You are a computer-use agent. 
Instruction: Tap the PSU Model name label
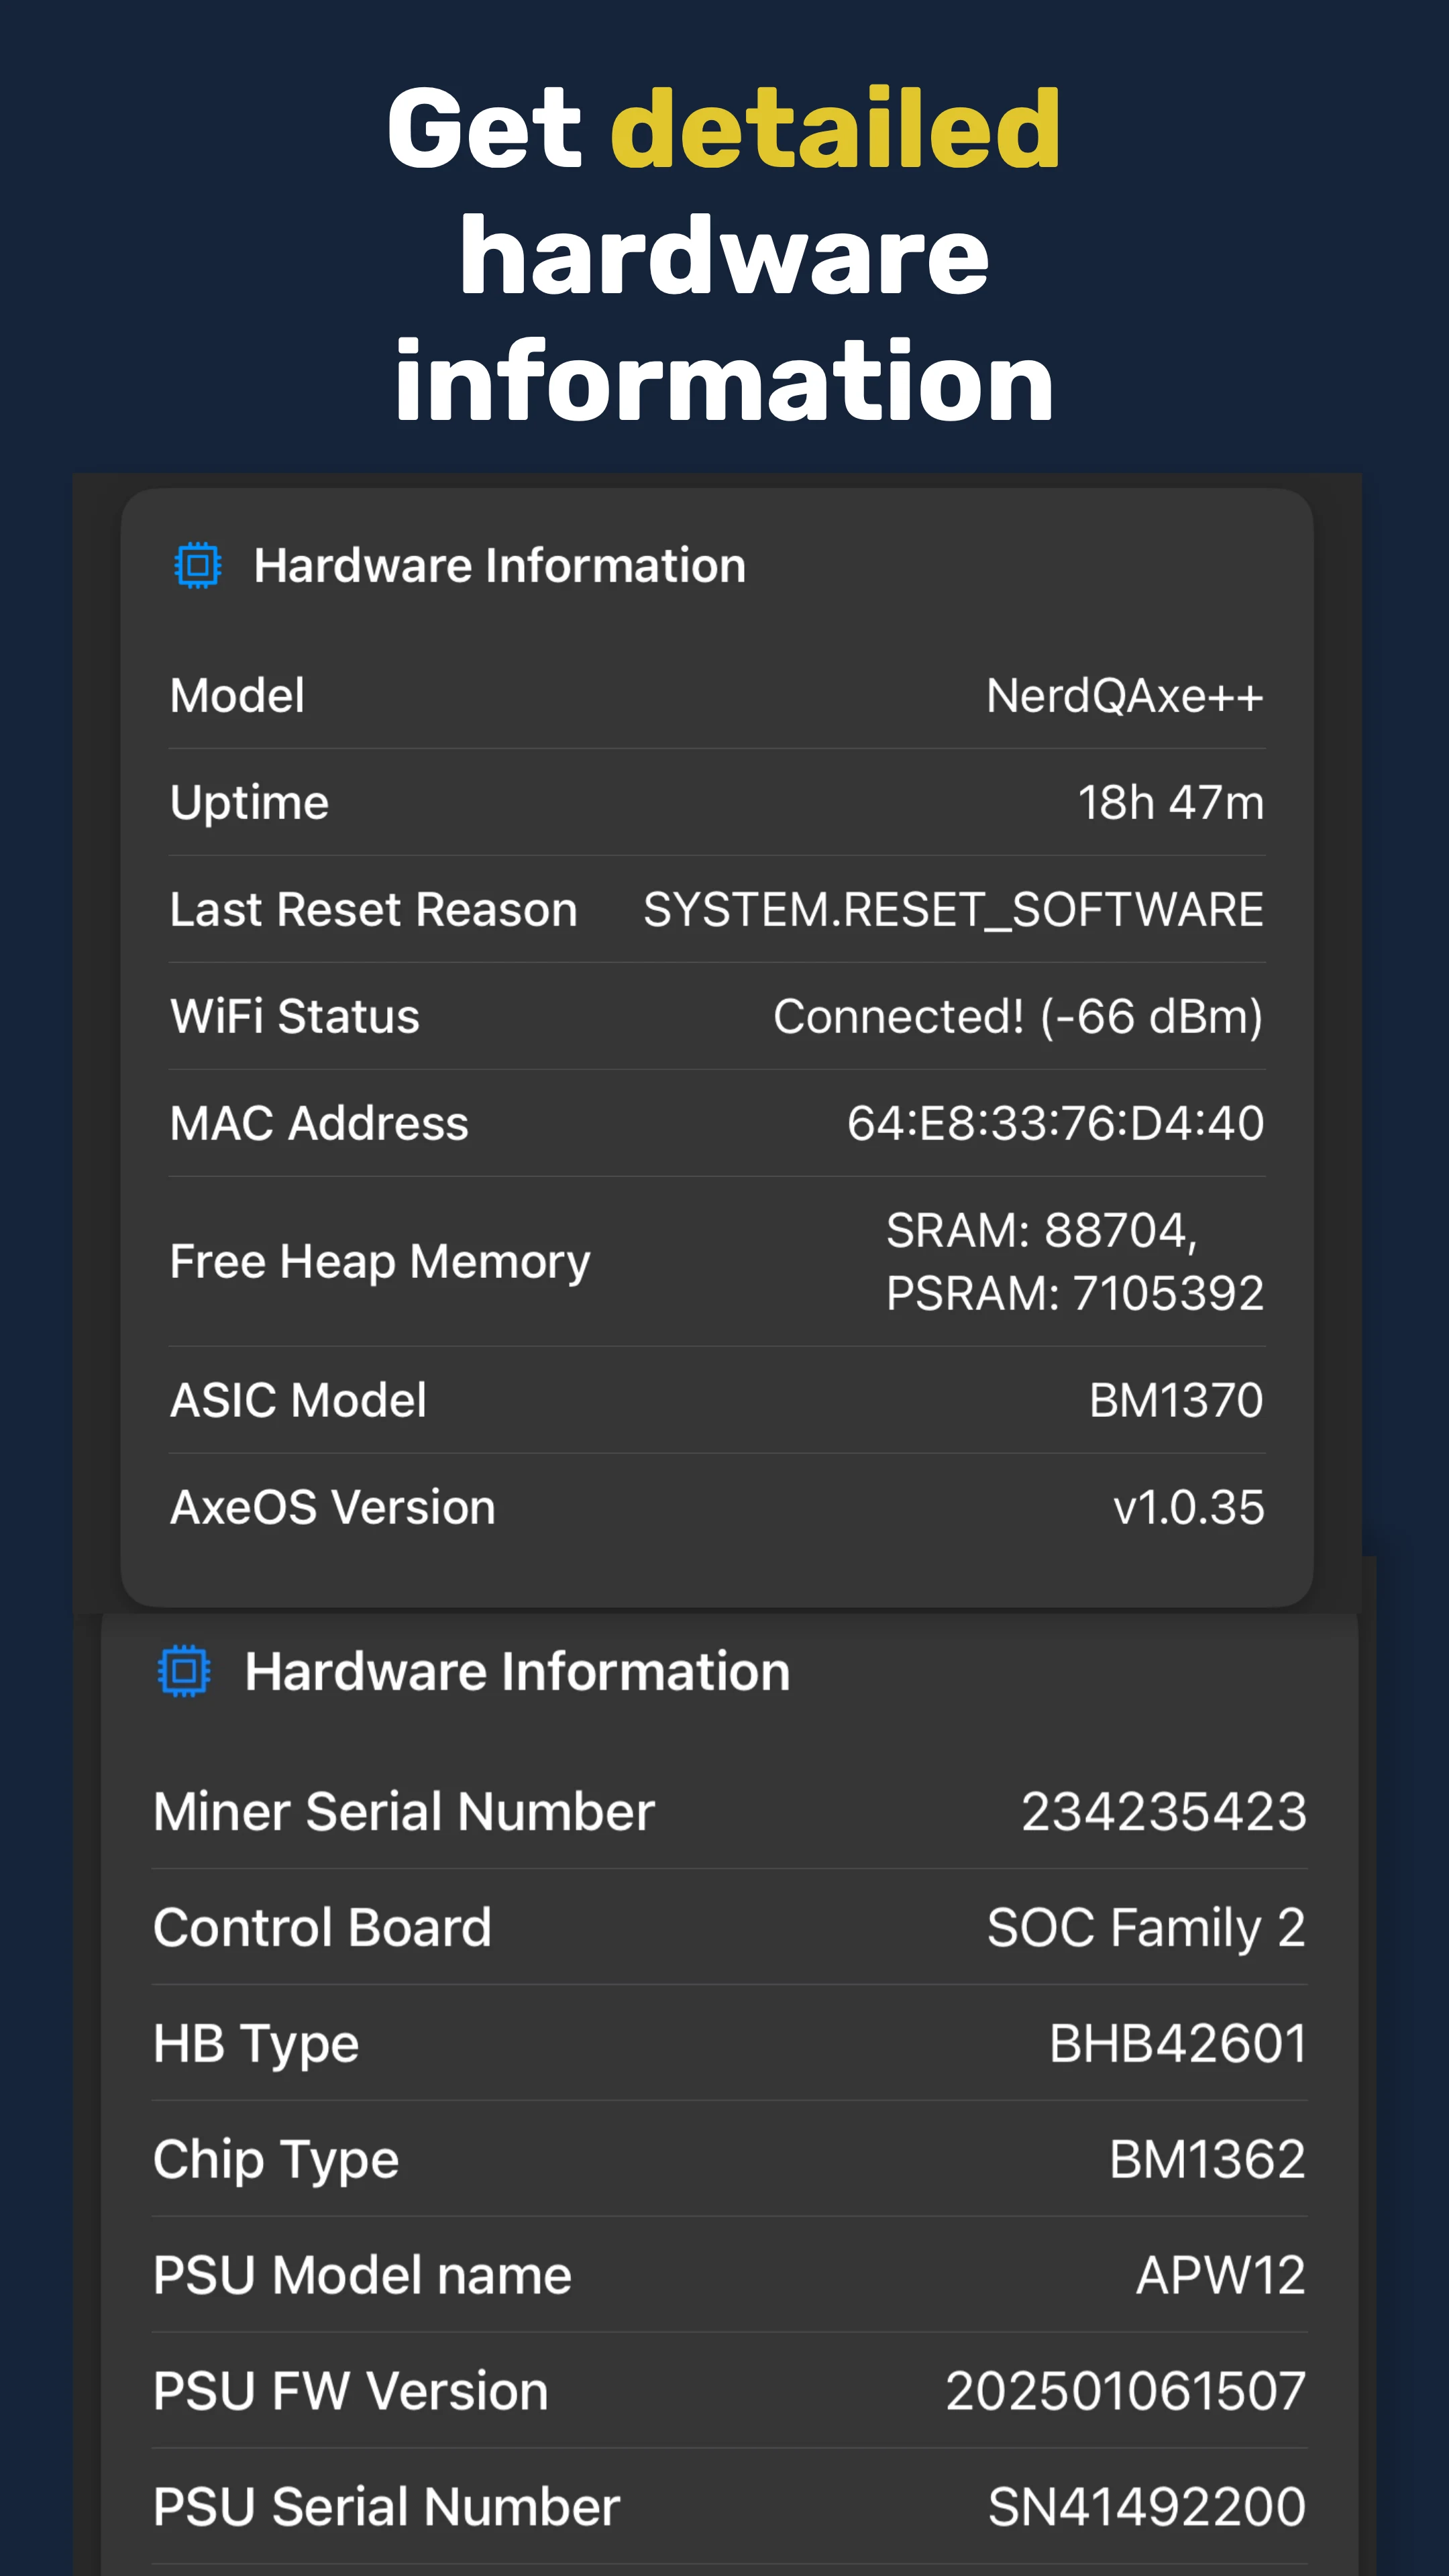[x=362, y=2276]
